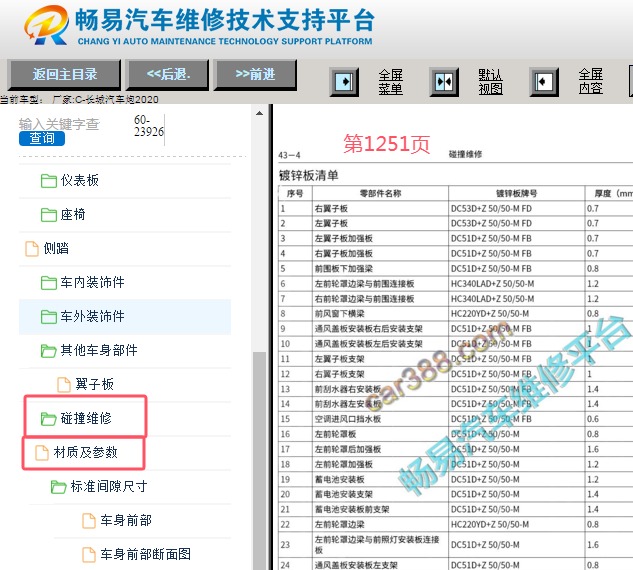This screenshot has width=633, height=570.
Task: Click 返回主目录 button
Action: (x=65, y=74)
